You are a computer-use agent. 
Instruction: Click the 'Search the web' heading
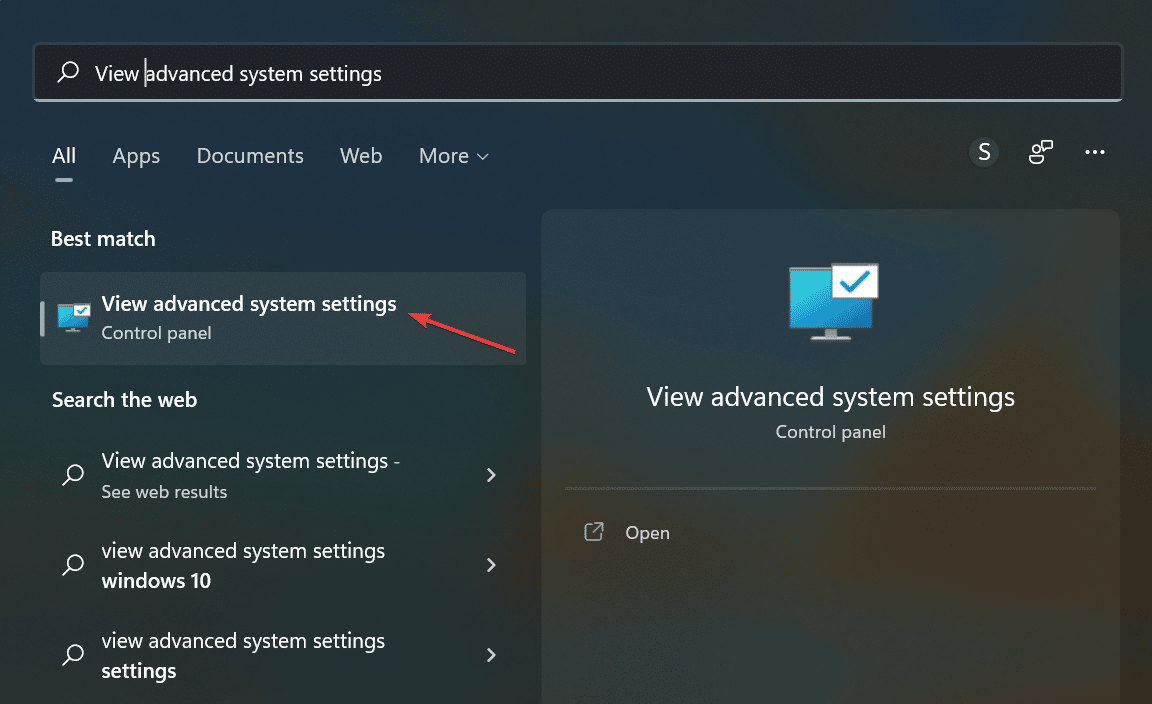[x=124, y=400]
